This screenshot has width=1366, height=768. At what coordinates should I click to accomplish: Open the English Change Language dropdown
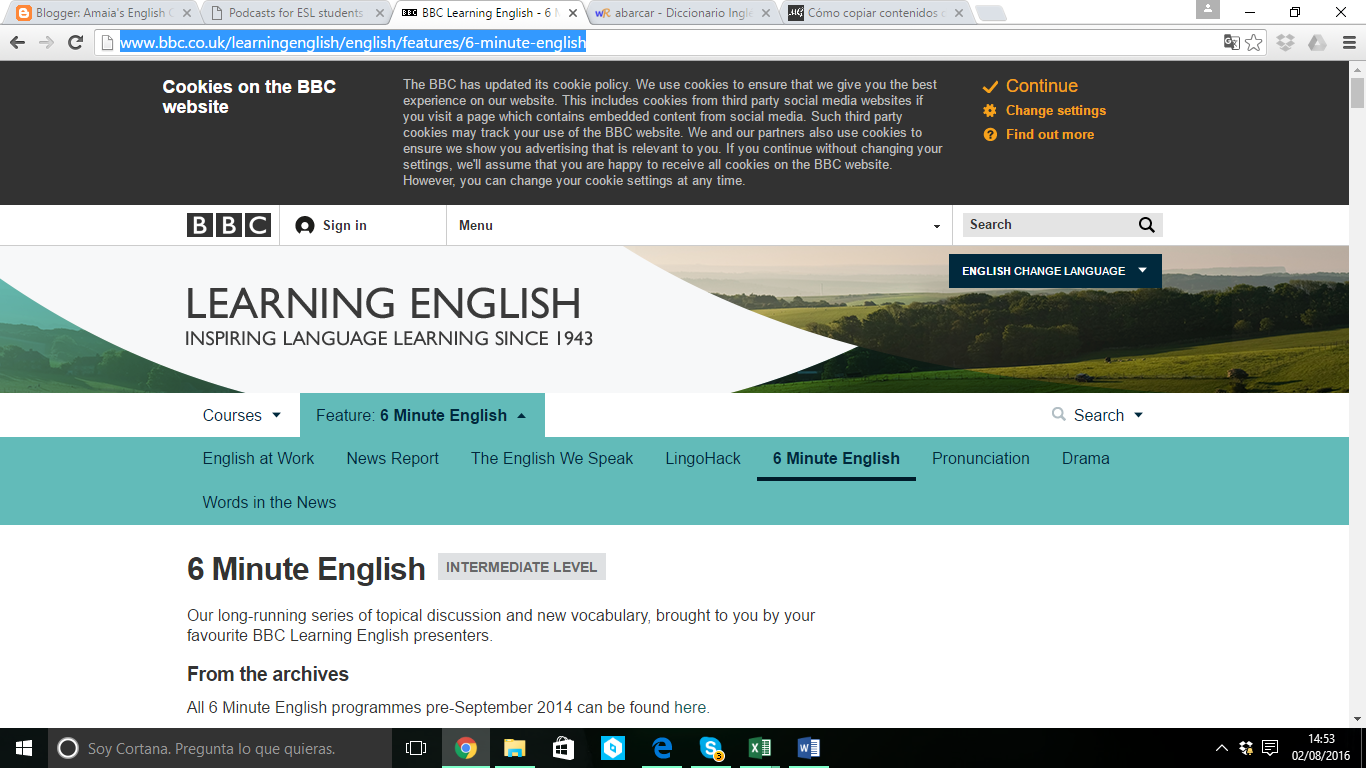(x=1055, y=271)
